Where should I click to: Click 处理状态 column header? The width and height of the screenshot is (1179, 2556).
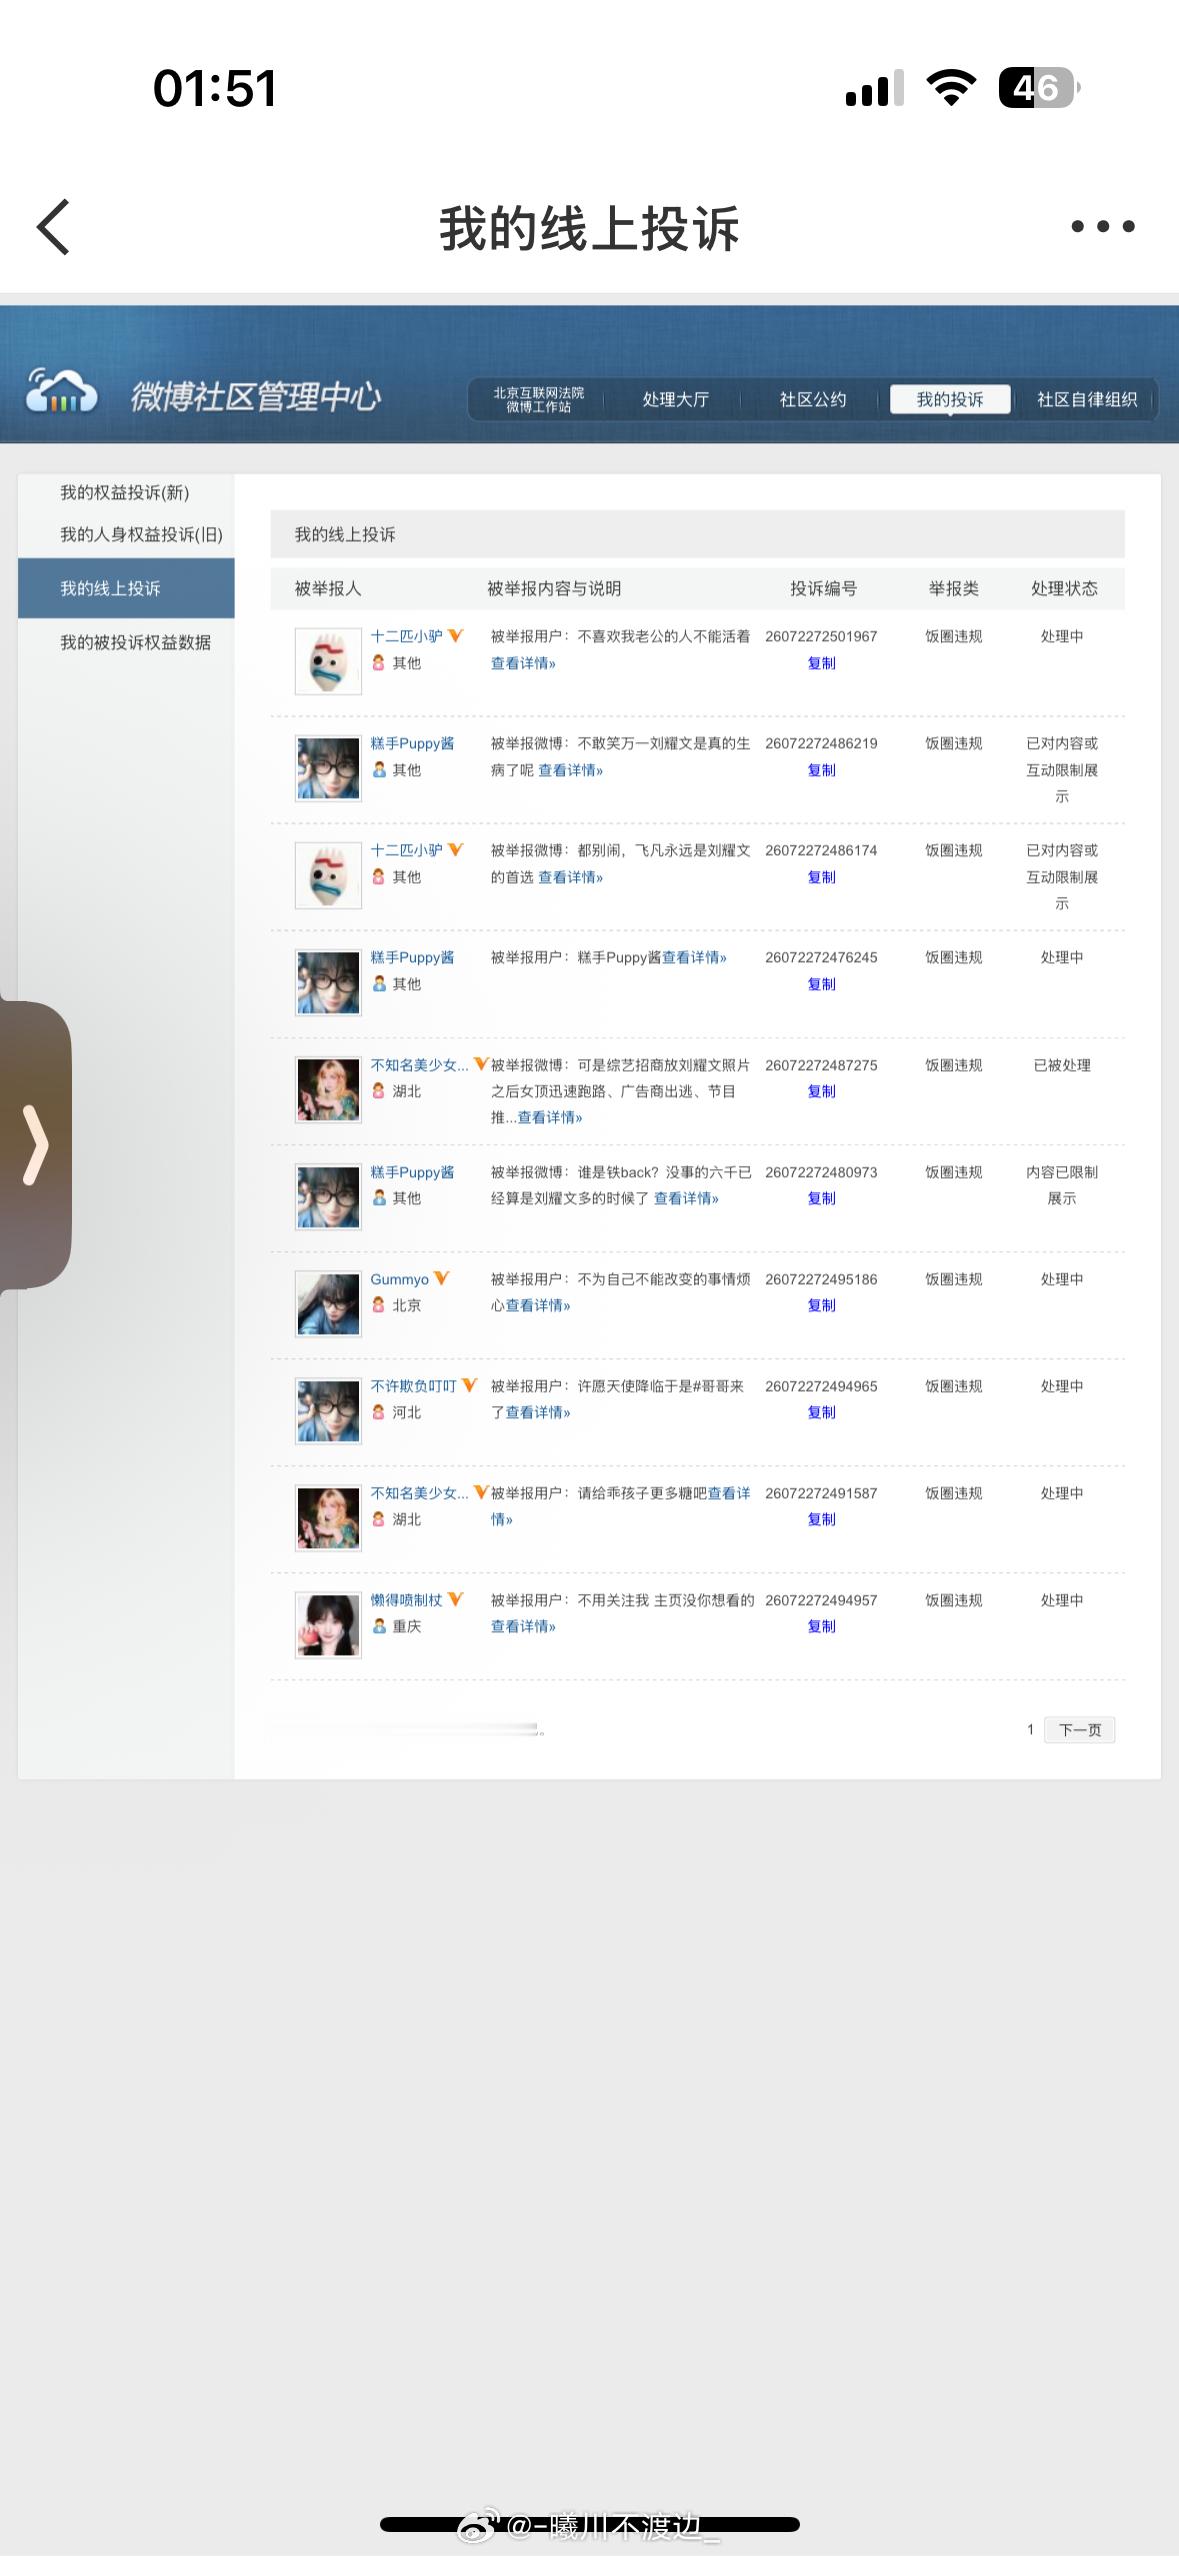(x=1064, y=588)
